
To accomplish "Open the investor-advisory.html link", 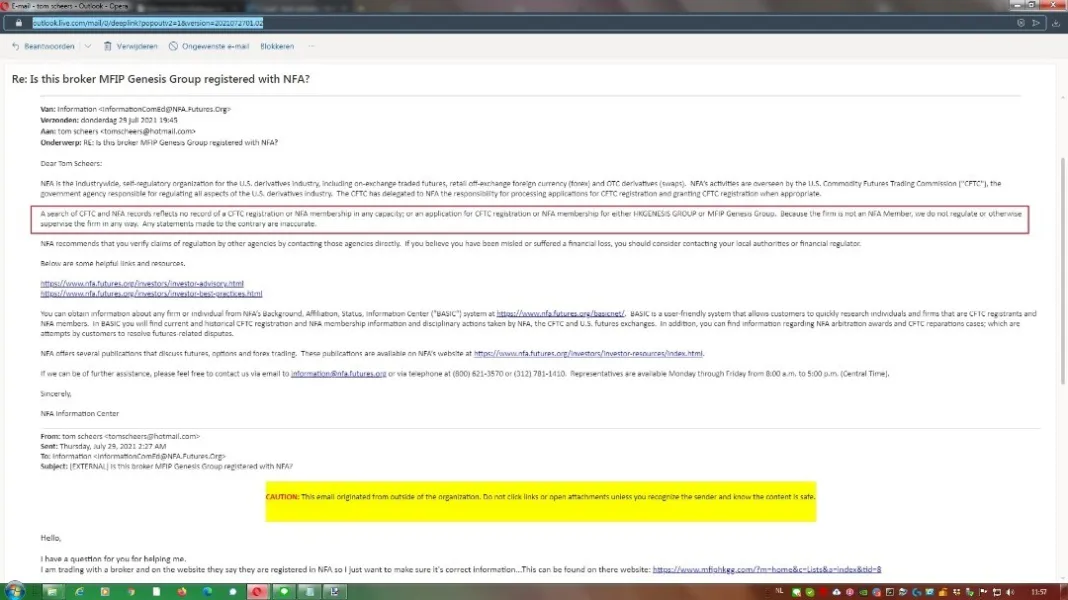I will [142, 284].
